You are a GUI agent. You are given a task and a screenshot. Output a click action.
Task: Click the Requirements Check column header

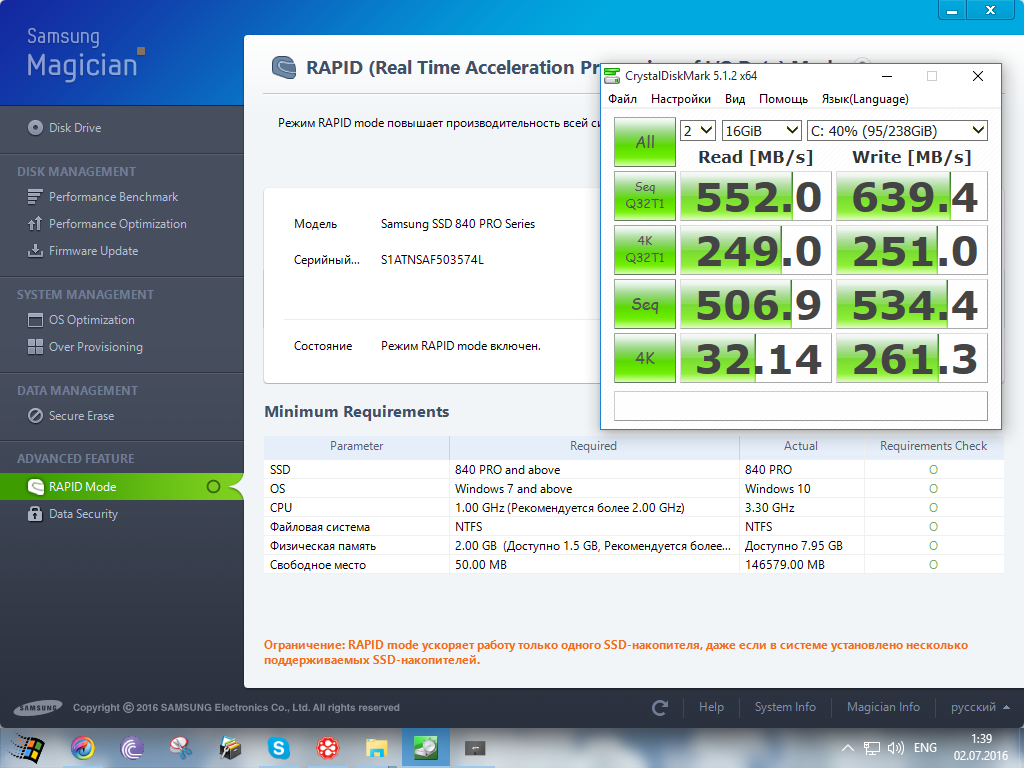coord(933,446)
